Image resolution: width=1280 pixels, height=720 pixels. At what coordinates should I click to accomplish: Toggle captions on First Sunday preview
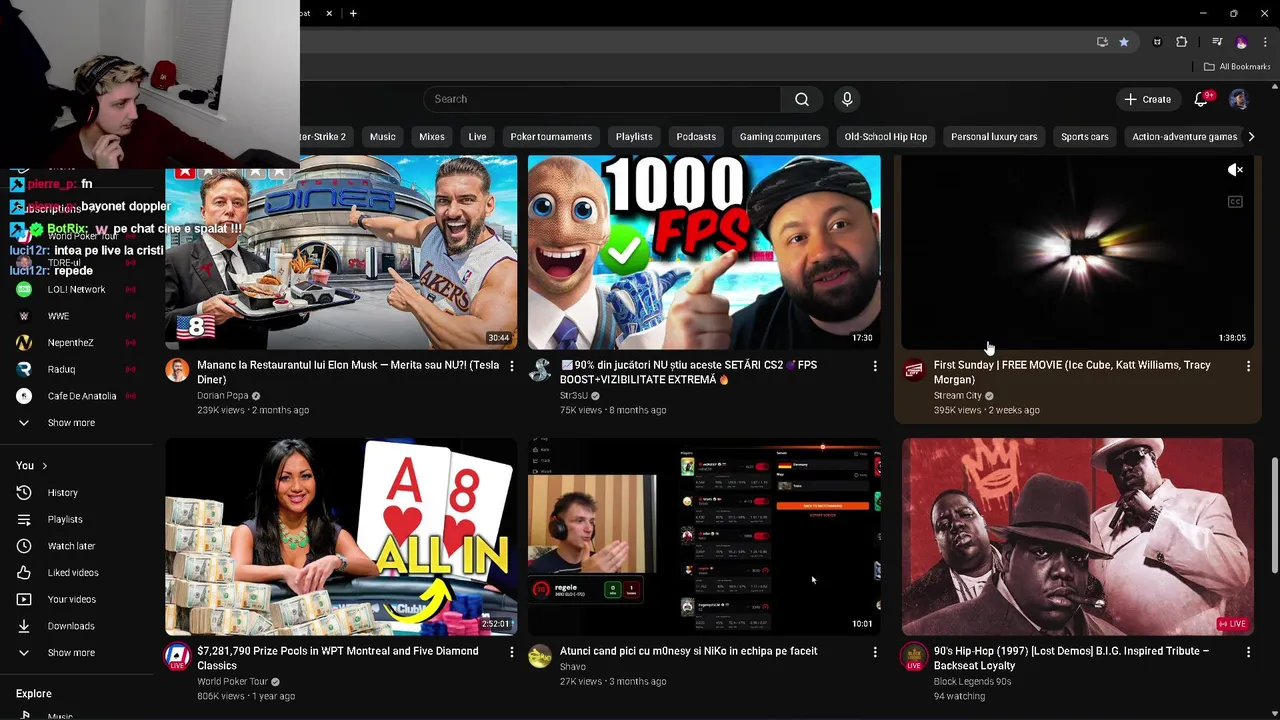pyautogui.click(x=1235, y=202)
